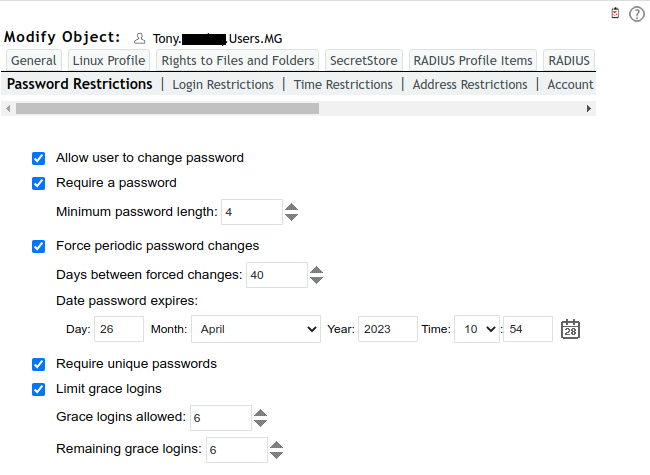Screen dimensions: 650x475
Task: Uncheck Require a password
Action: (x=39, y=183)
